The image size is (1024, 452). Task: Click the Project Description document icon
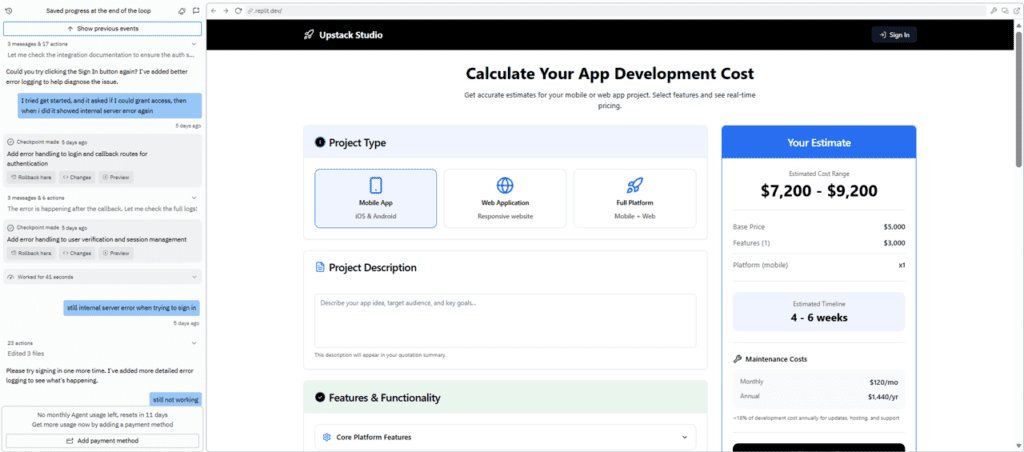coord(320,267)
